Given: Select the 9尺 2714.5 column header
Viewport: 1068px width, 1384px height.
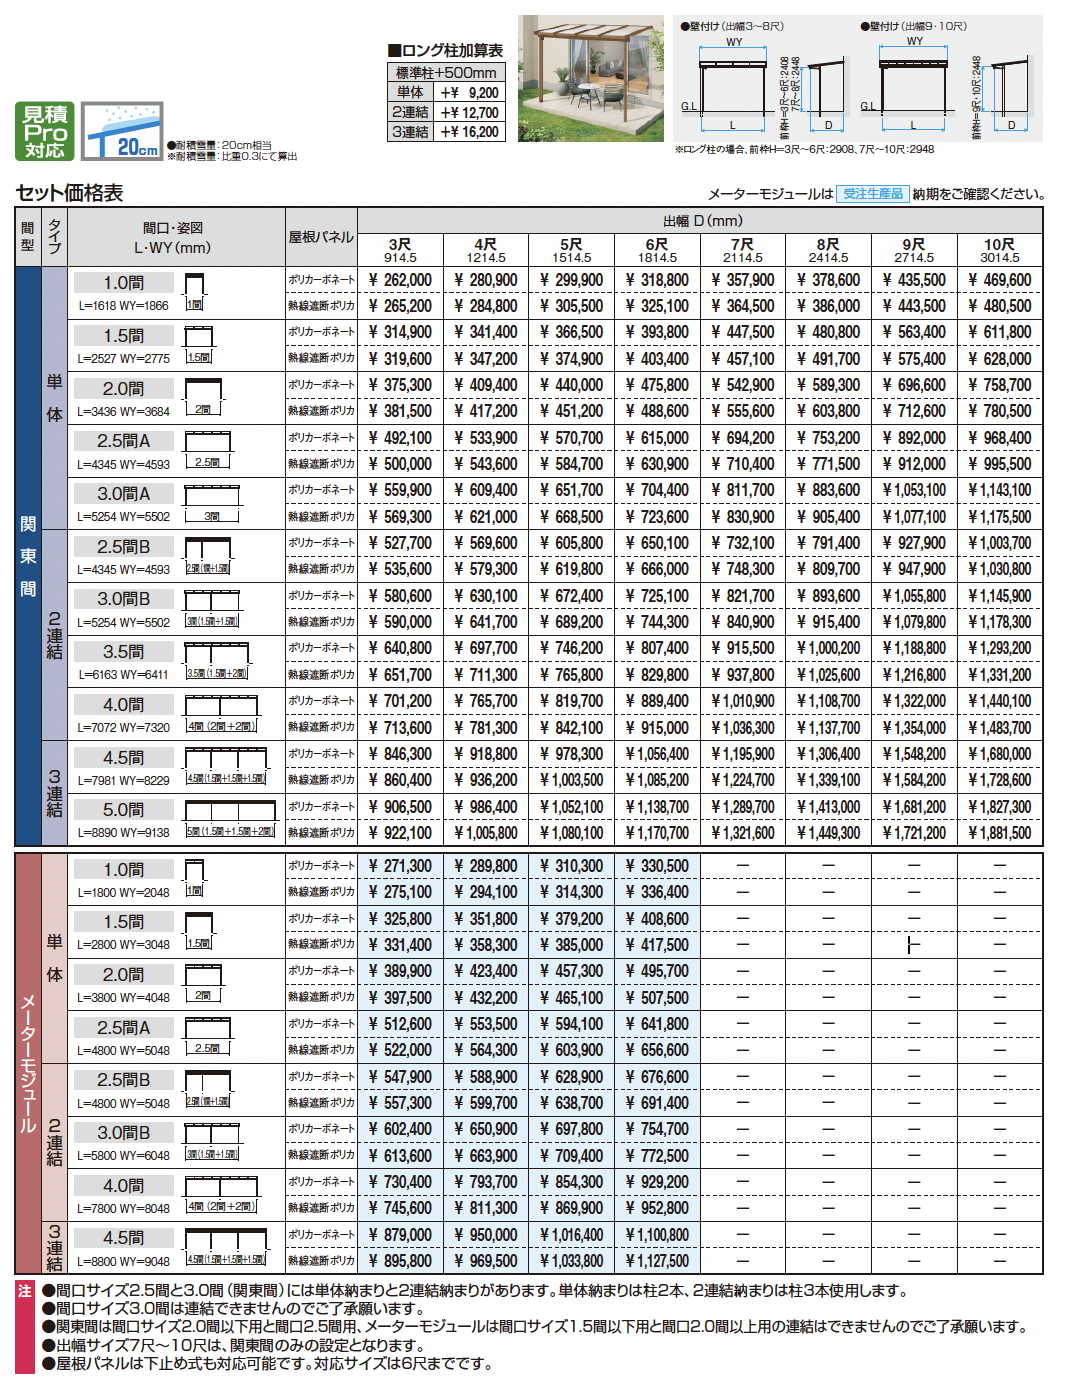Looking at the screenshot, I should 914,250.
